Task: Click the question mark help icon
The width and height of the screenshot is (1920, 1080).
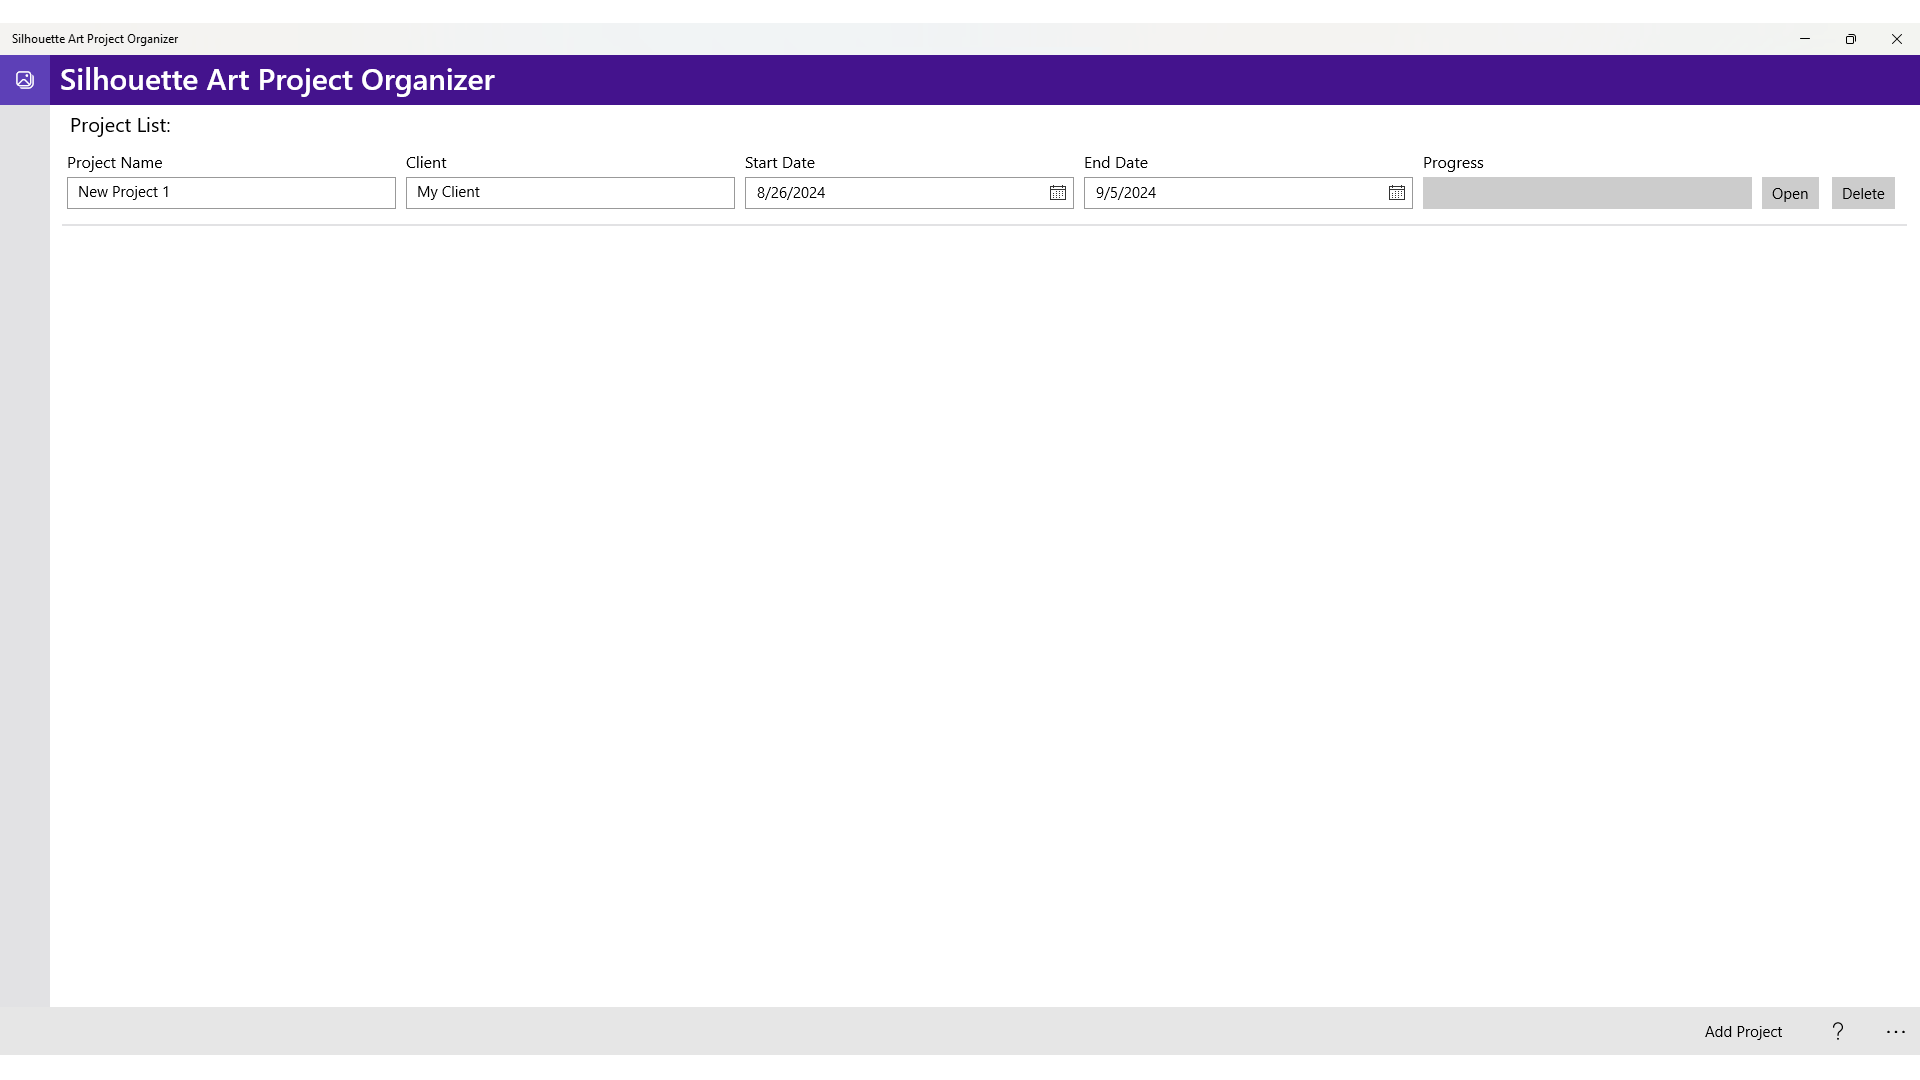Action: [1837, 1031]
